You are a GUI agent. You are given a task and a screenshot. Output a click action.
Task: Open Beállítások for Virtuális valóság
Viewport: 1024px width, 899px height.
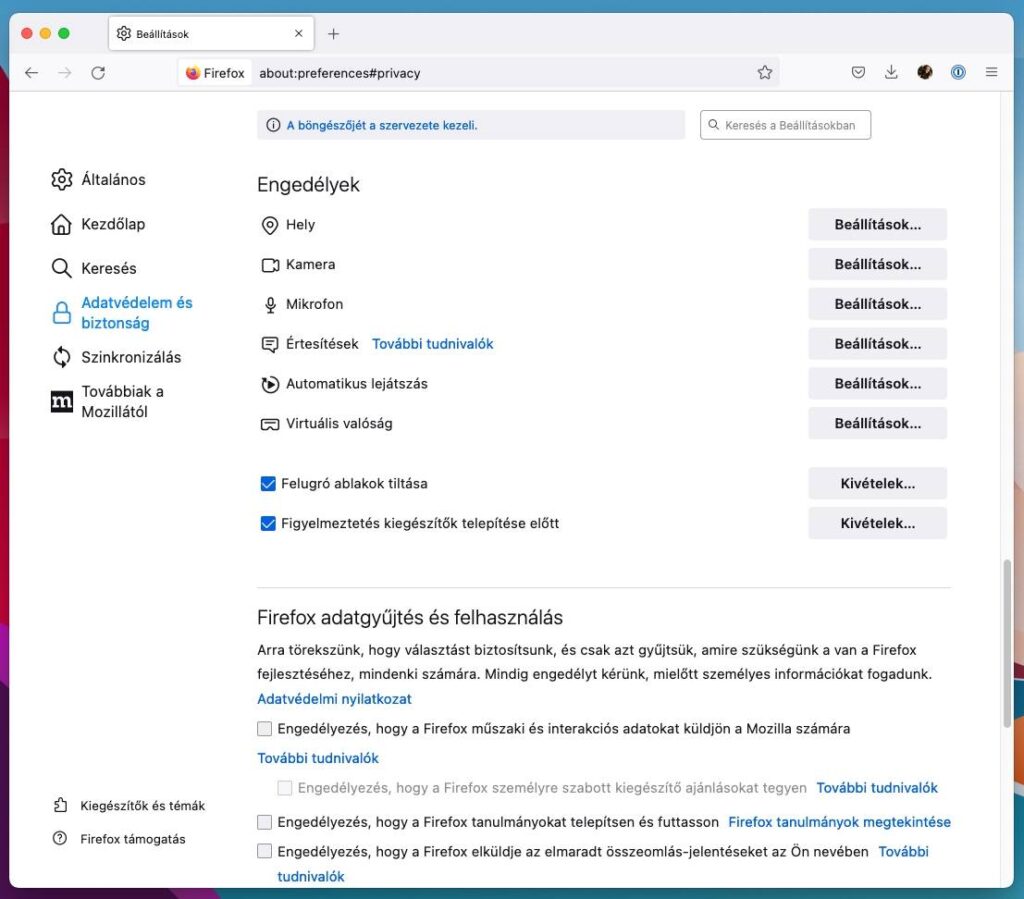[x=877, y=424]
